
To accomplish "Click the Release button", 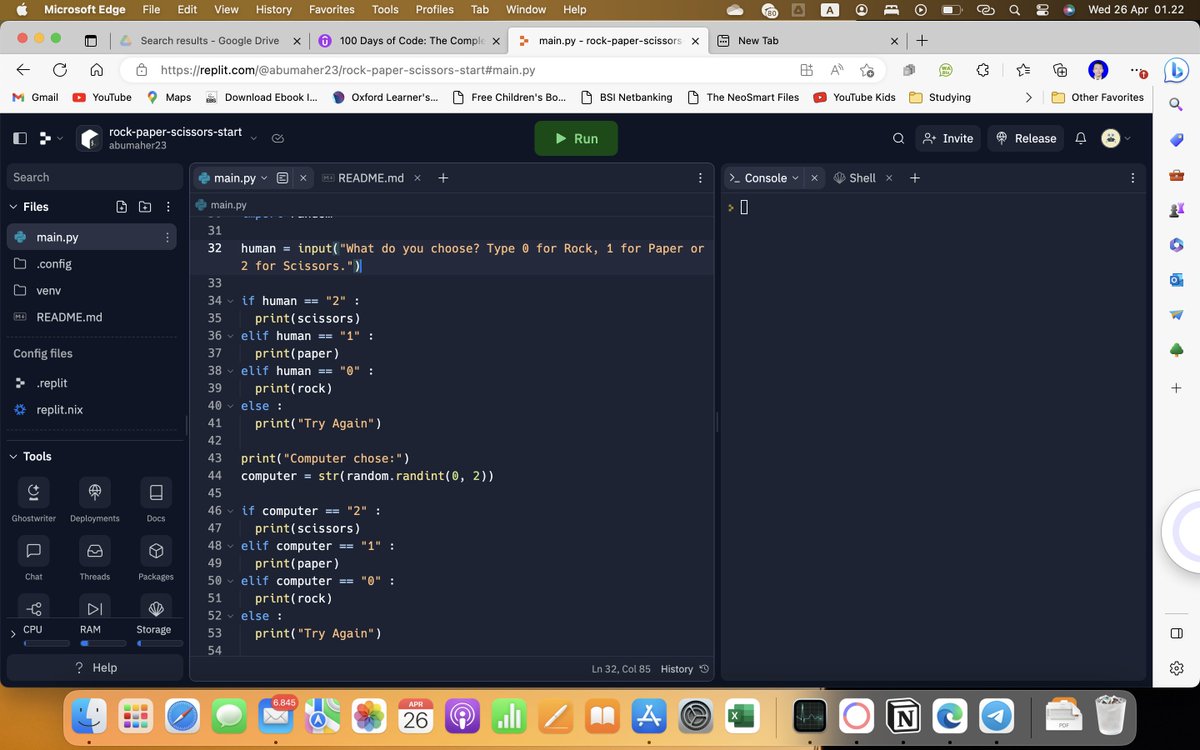I will (1026, 138).
